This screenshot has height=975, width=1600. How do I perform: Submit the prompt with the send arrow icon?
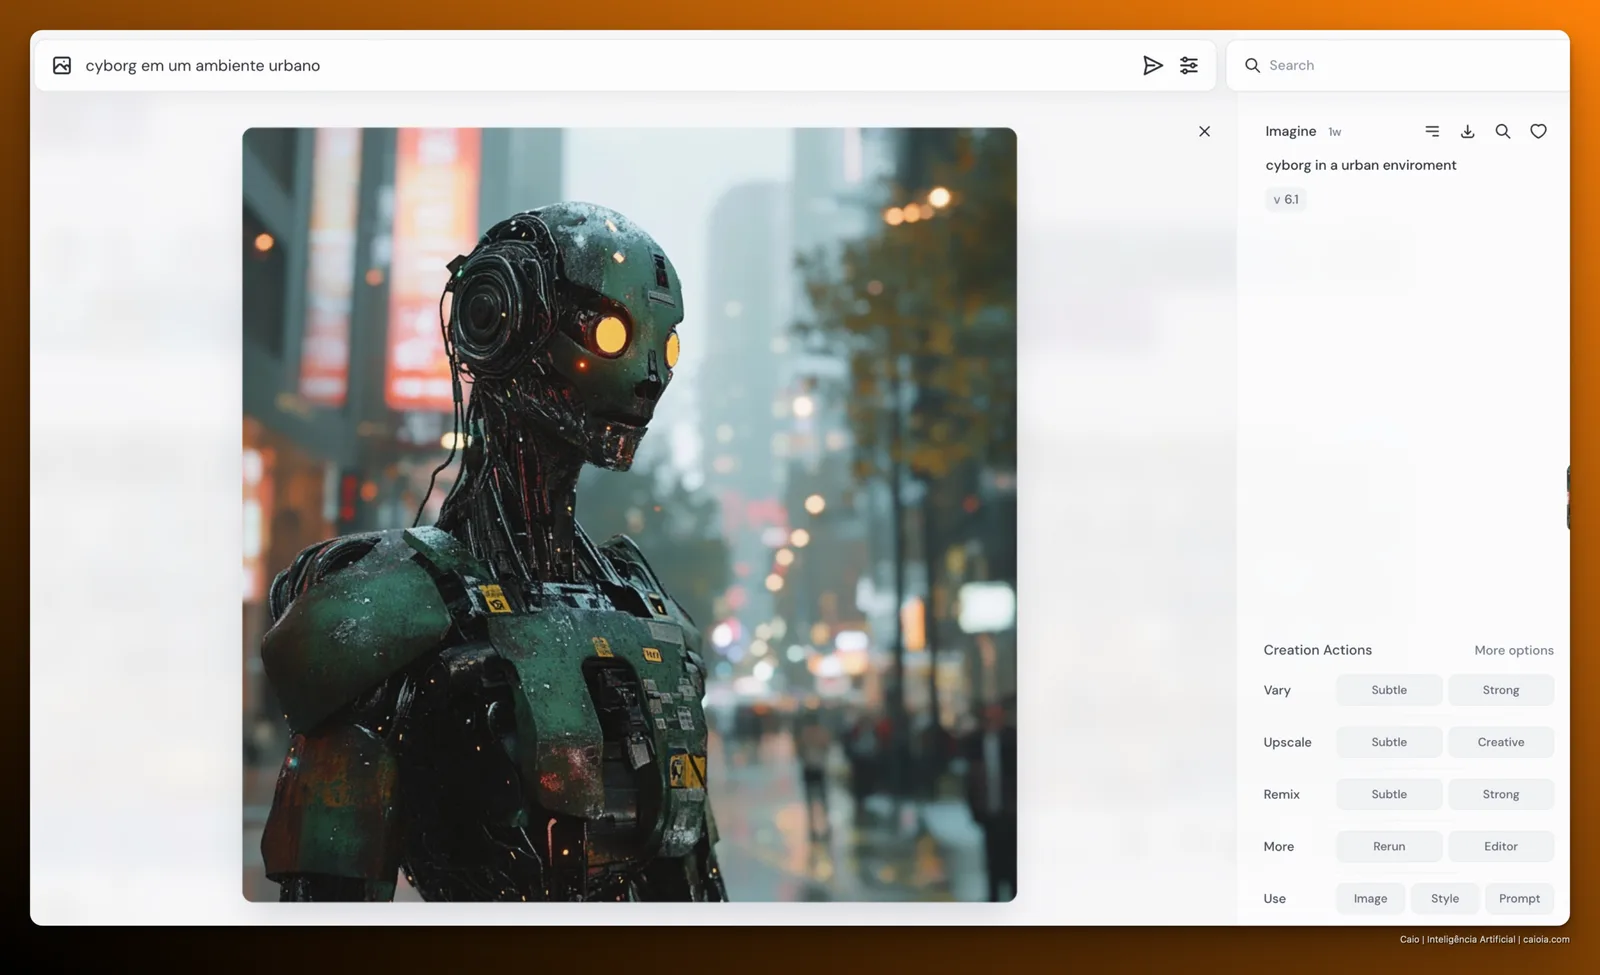click(1152, 65)
